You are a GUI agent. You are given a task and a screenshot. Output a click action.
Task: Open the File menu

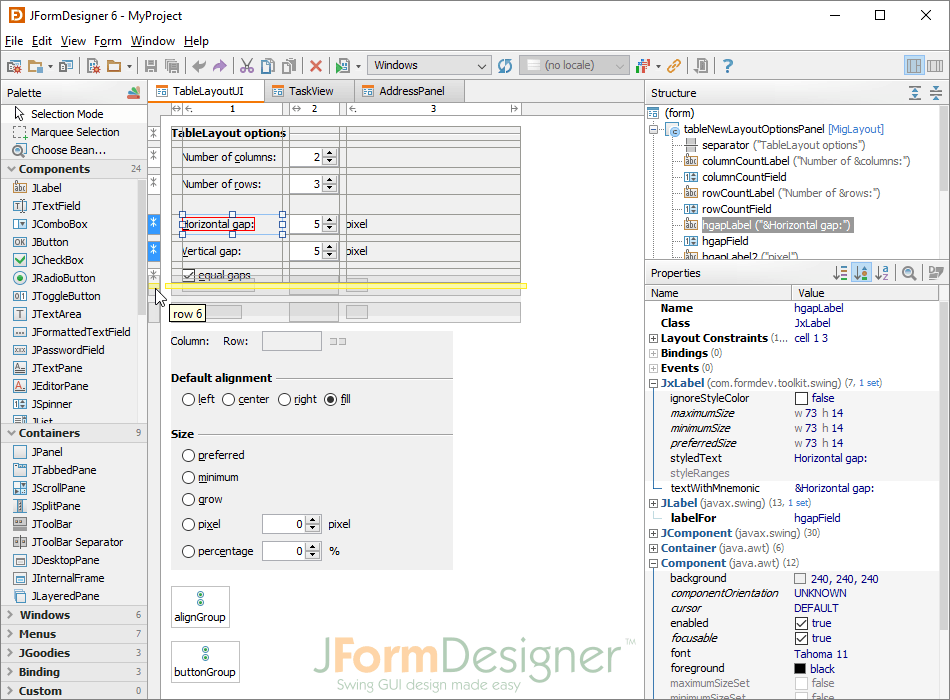click(x=14, y=41)
